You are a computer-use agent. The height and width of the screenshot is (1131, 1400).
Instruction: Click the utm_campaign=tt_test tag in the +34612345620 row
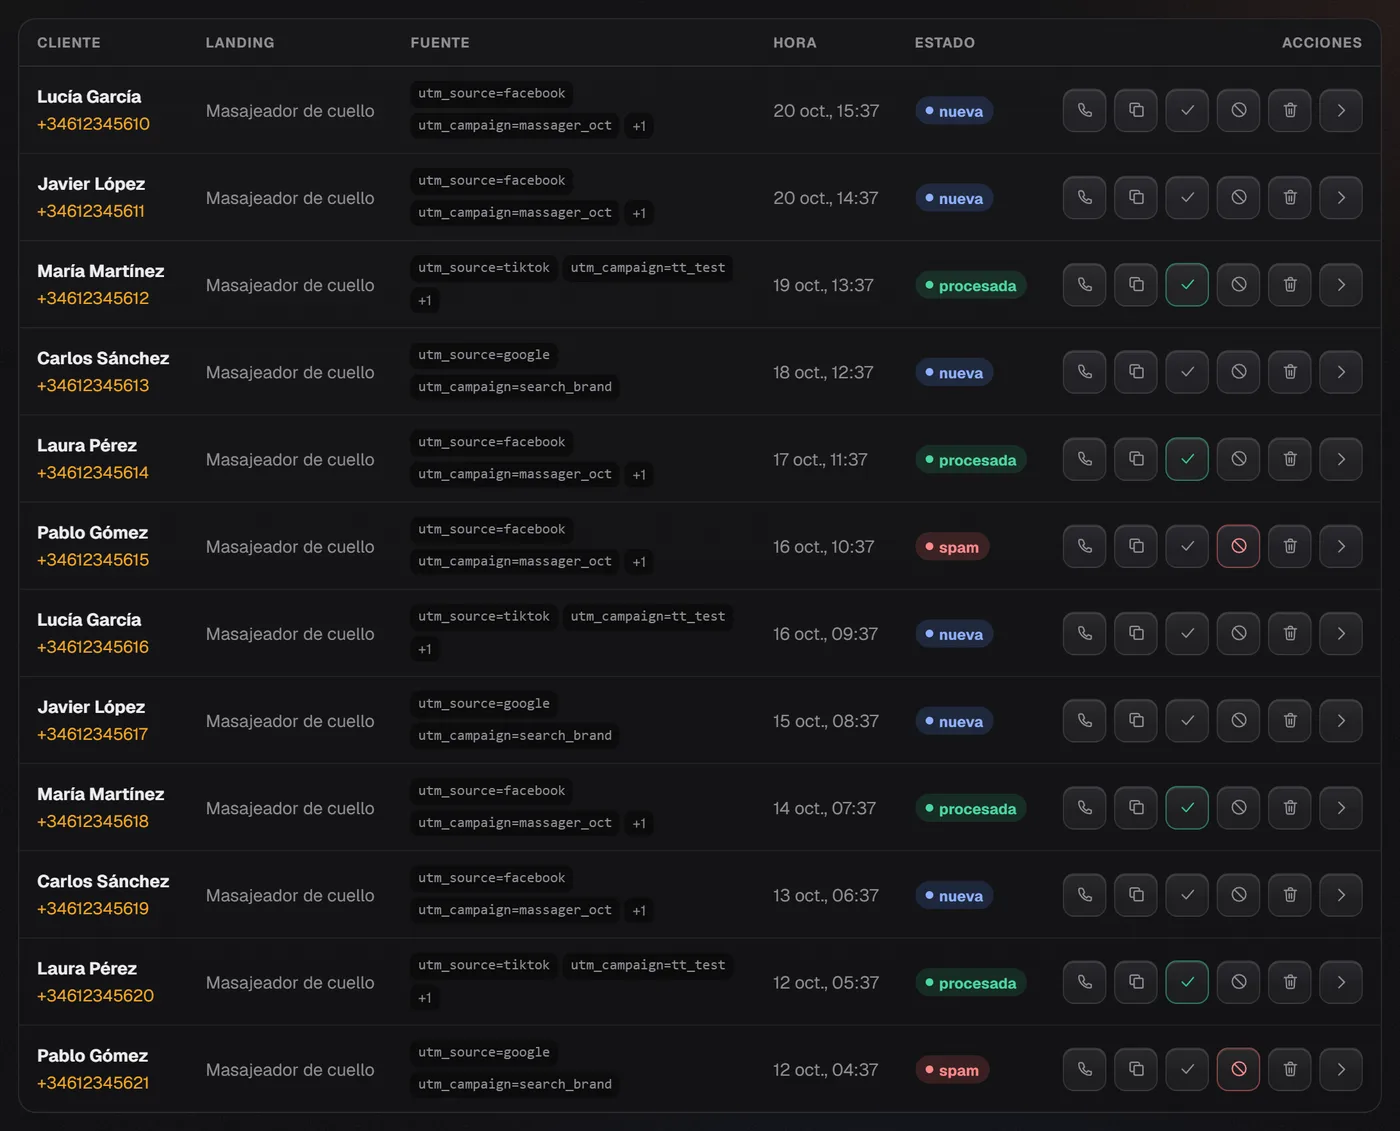coord(648,965)
